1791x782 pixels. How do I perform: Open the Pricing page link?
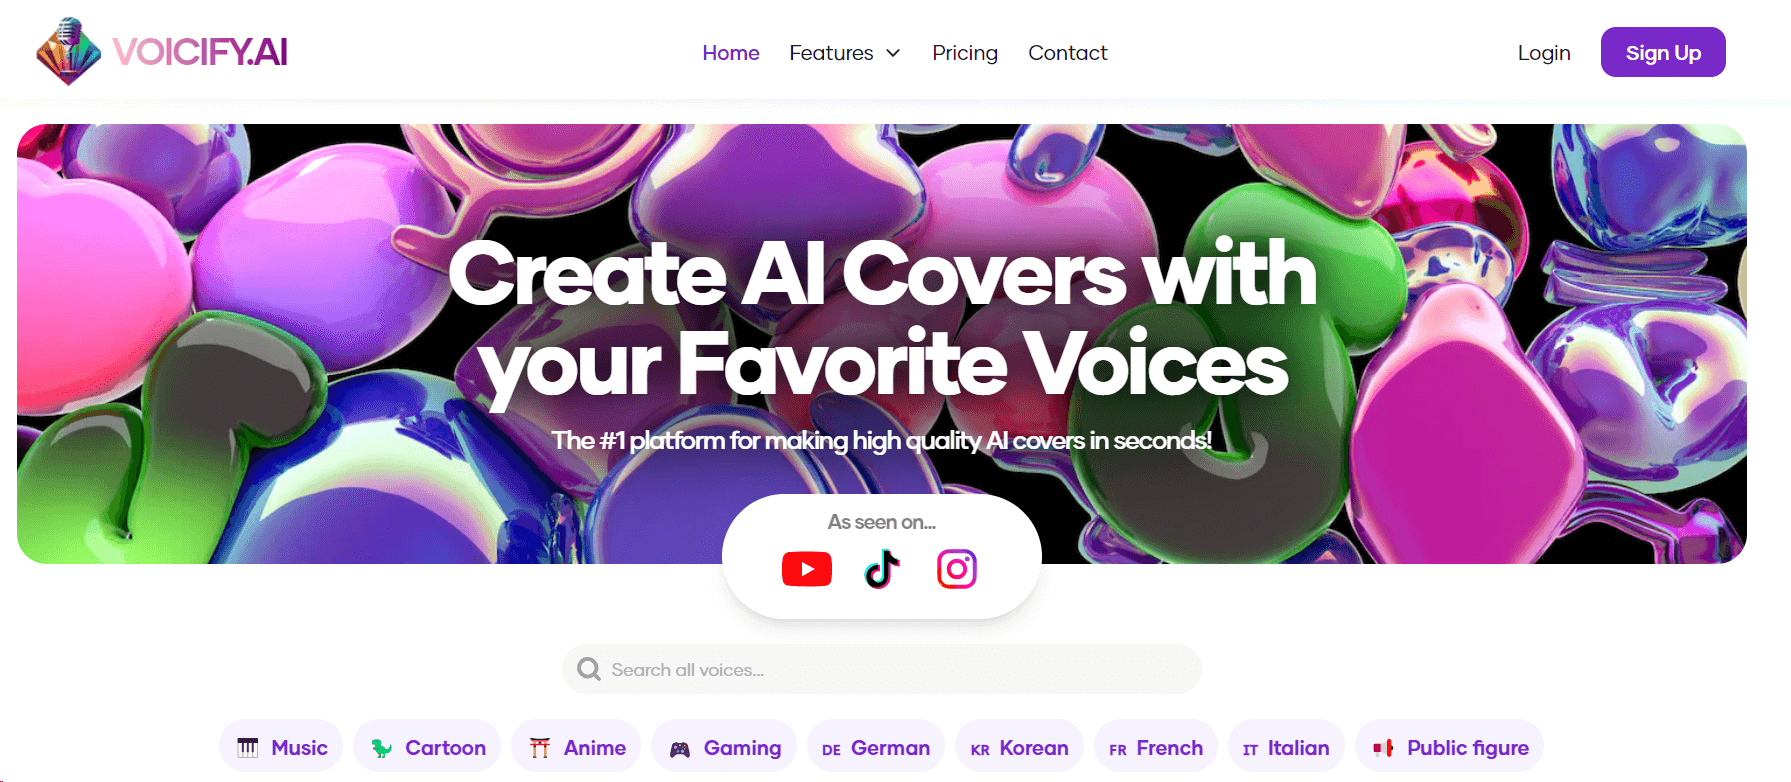tap(965, 53)
